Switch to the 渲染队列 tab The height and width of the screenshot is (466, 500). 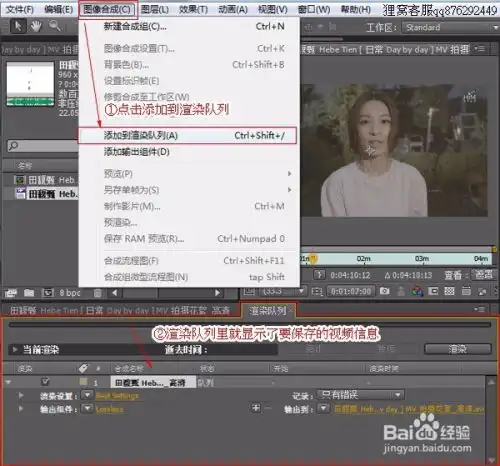[268, 311]
